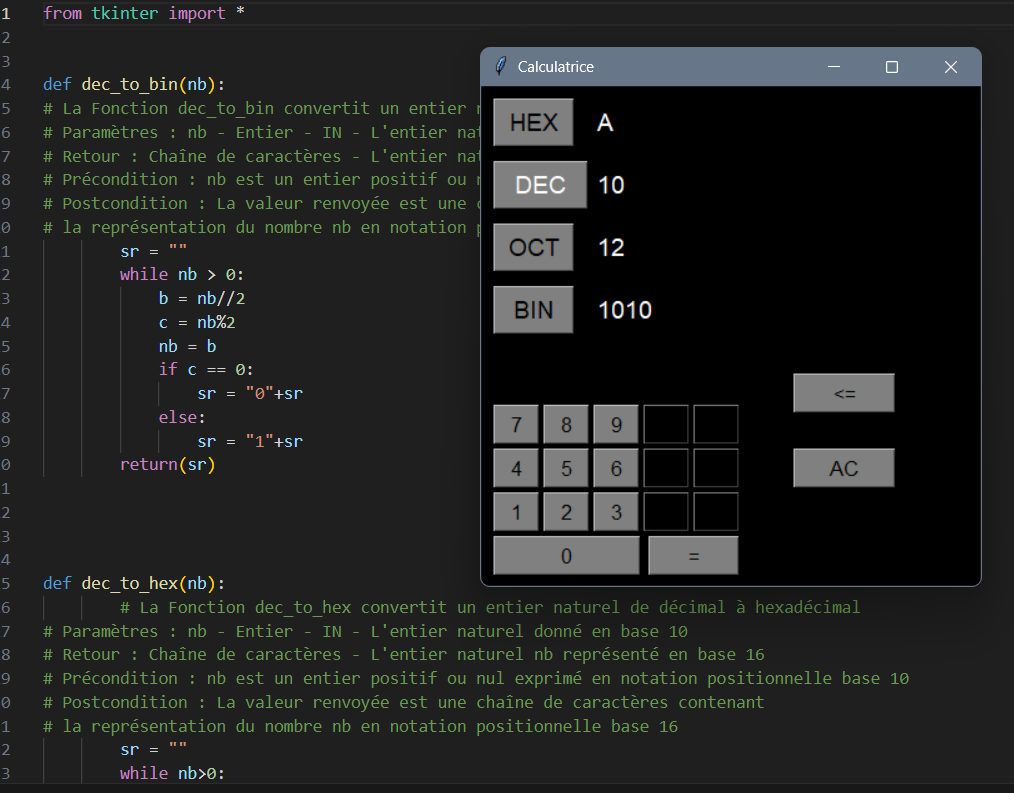Tap the 8 key
Viewport: 1014px width, 793px height.
pos(566,424)
